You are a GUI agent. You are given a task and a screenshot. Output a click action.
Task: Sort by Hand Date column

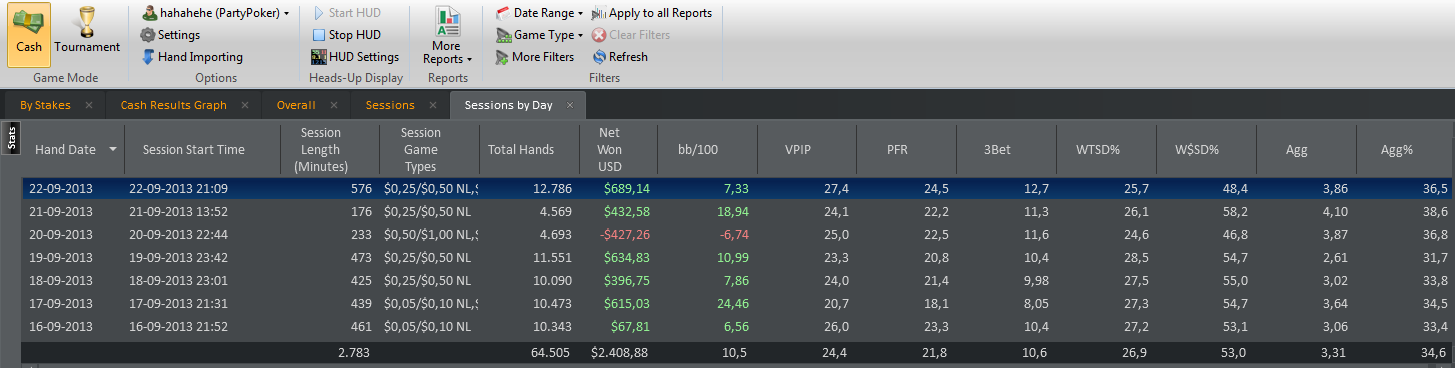pyautogui.click(x=66, y=149)
